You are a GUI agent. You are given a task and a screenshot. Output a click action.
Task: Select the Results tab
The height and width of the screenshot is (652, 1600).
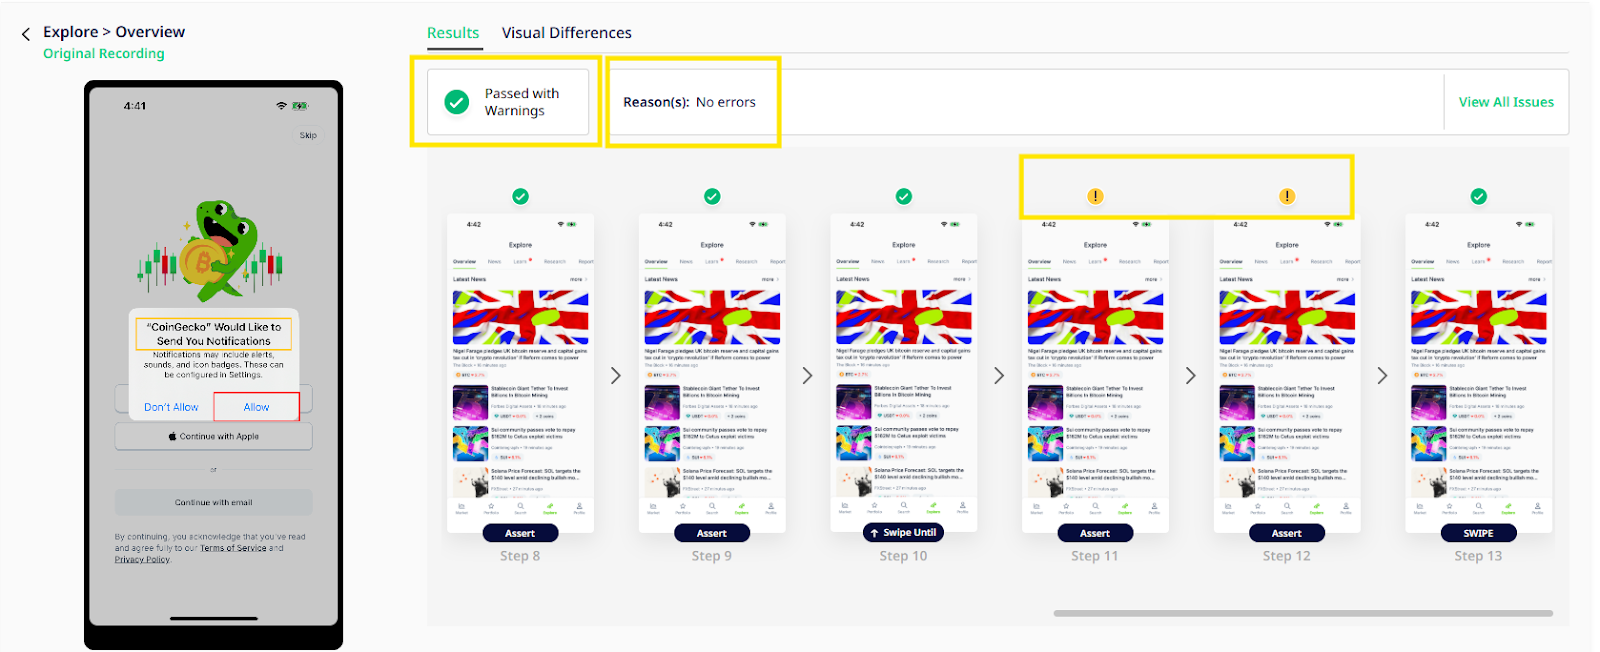[453, 33]
